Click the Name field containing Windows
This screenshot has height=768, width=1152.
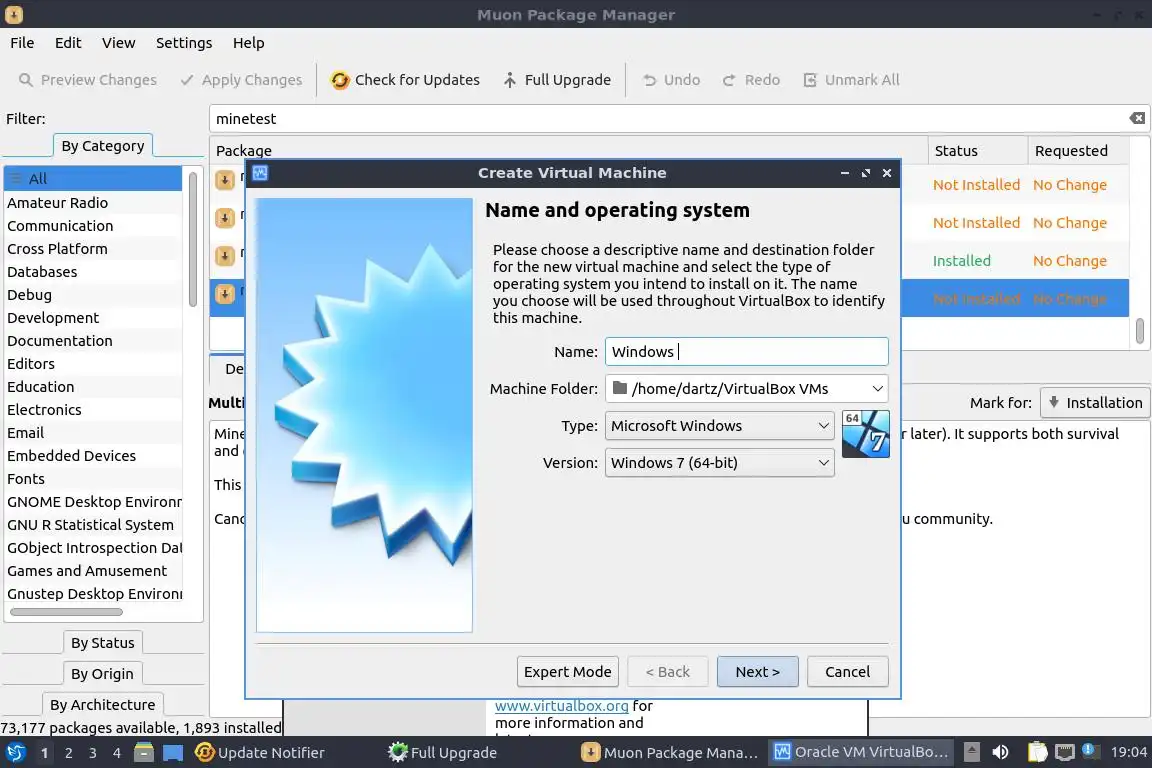(x=746, y=351)
